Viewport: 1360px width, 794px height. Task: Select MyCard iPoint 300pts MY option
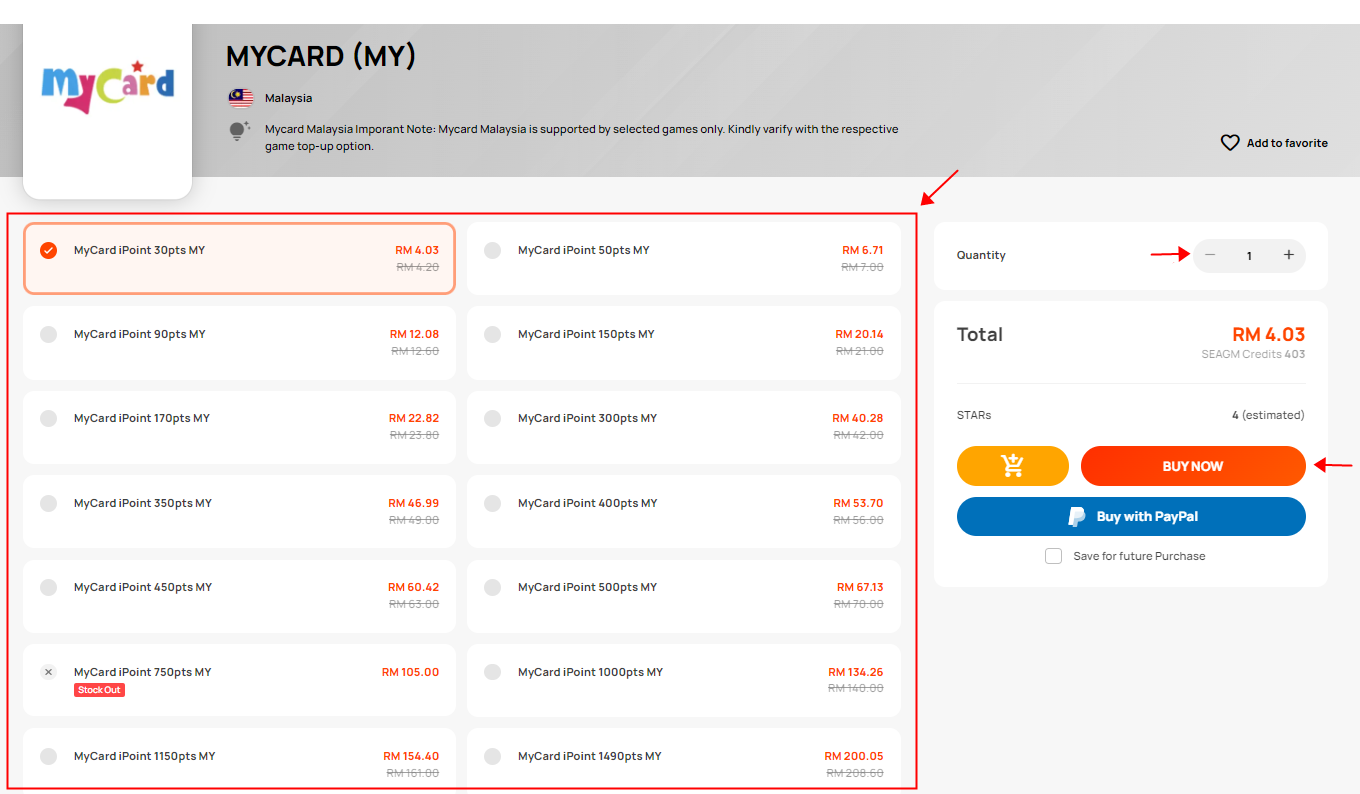tap(683, 427)
